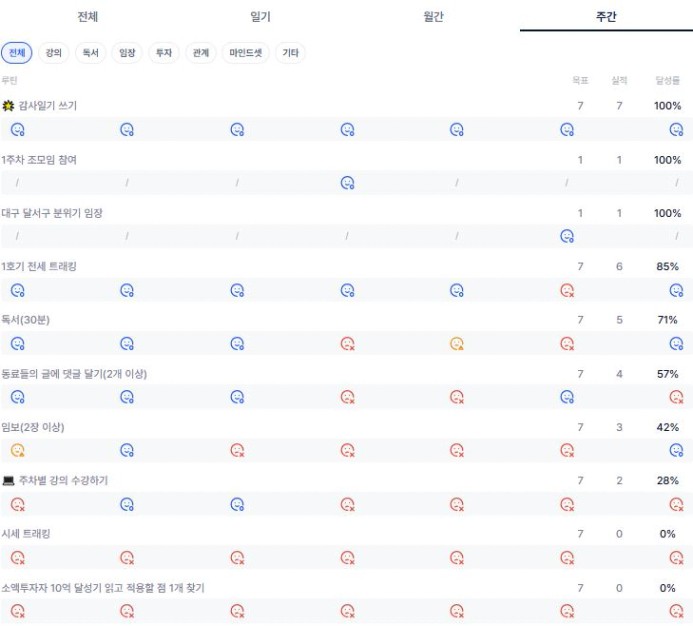Click the sun emoji beside 감사일기 쓰기

click(x=9, y=105)
